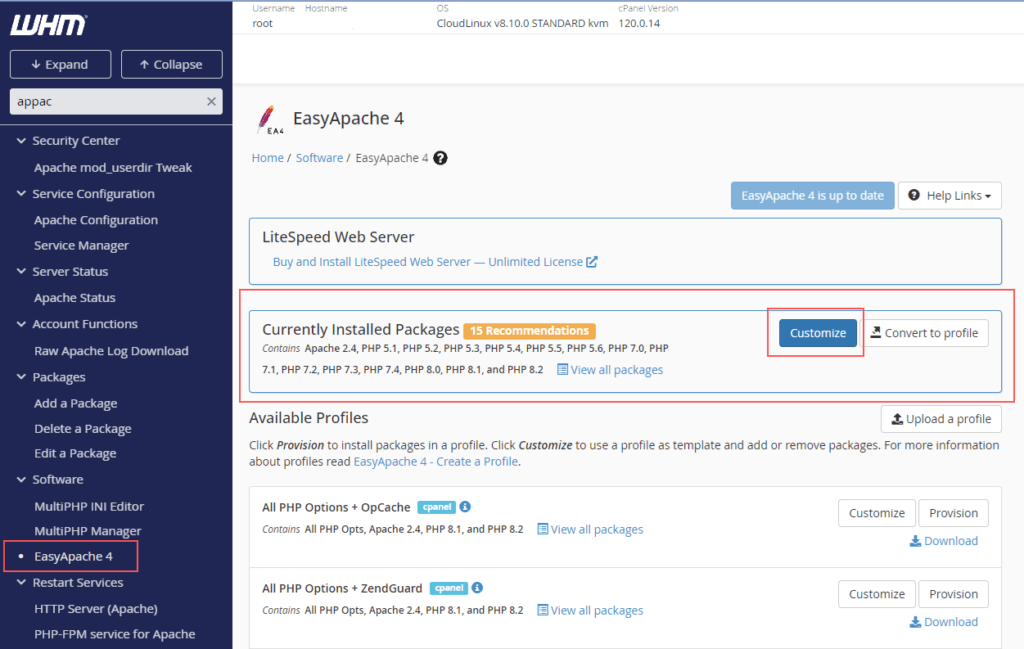This screenshot has height=649, width=1024.
Task: Click the cpanel badge on OpCache profile
Action: [436, 507]
